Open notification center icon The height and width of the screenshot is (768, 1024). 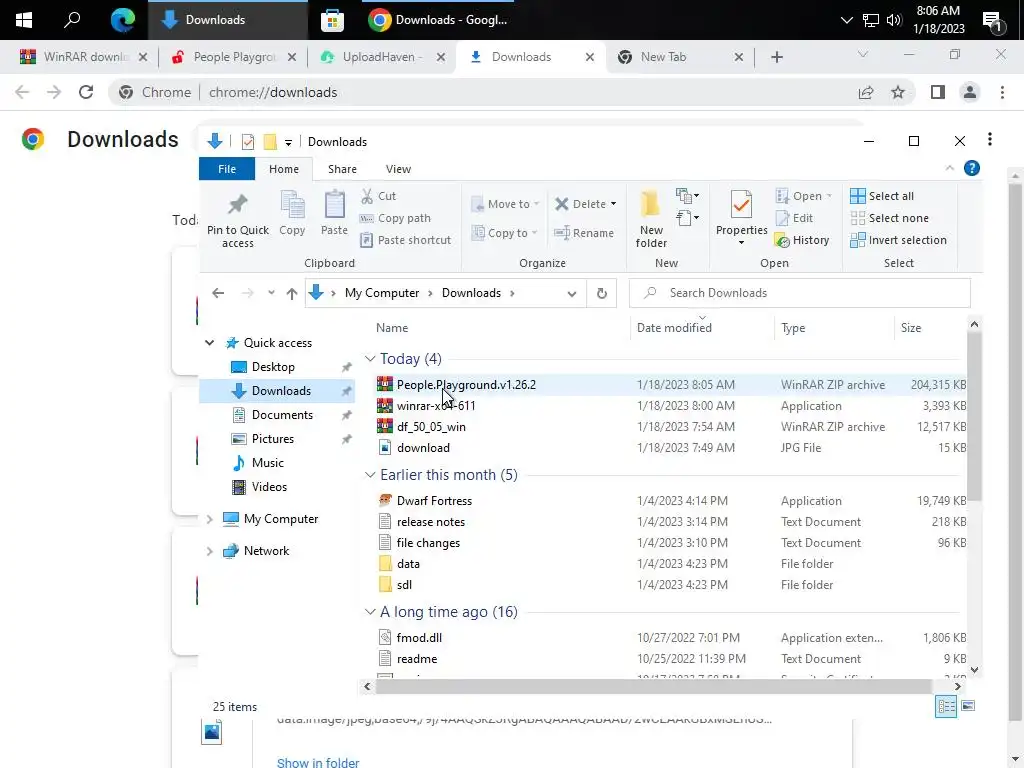[992, 22]
